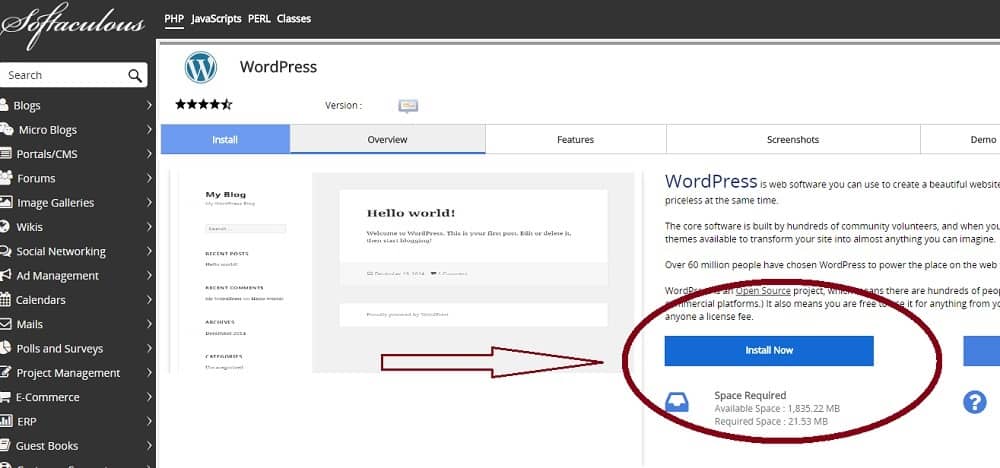Open the Classes menu
Image resolution: width=1000 pixels, height=468 pixels.
(294, 19)
